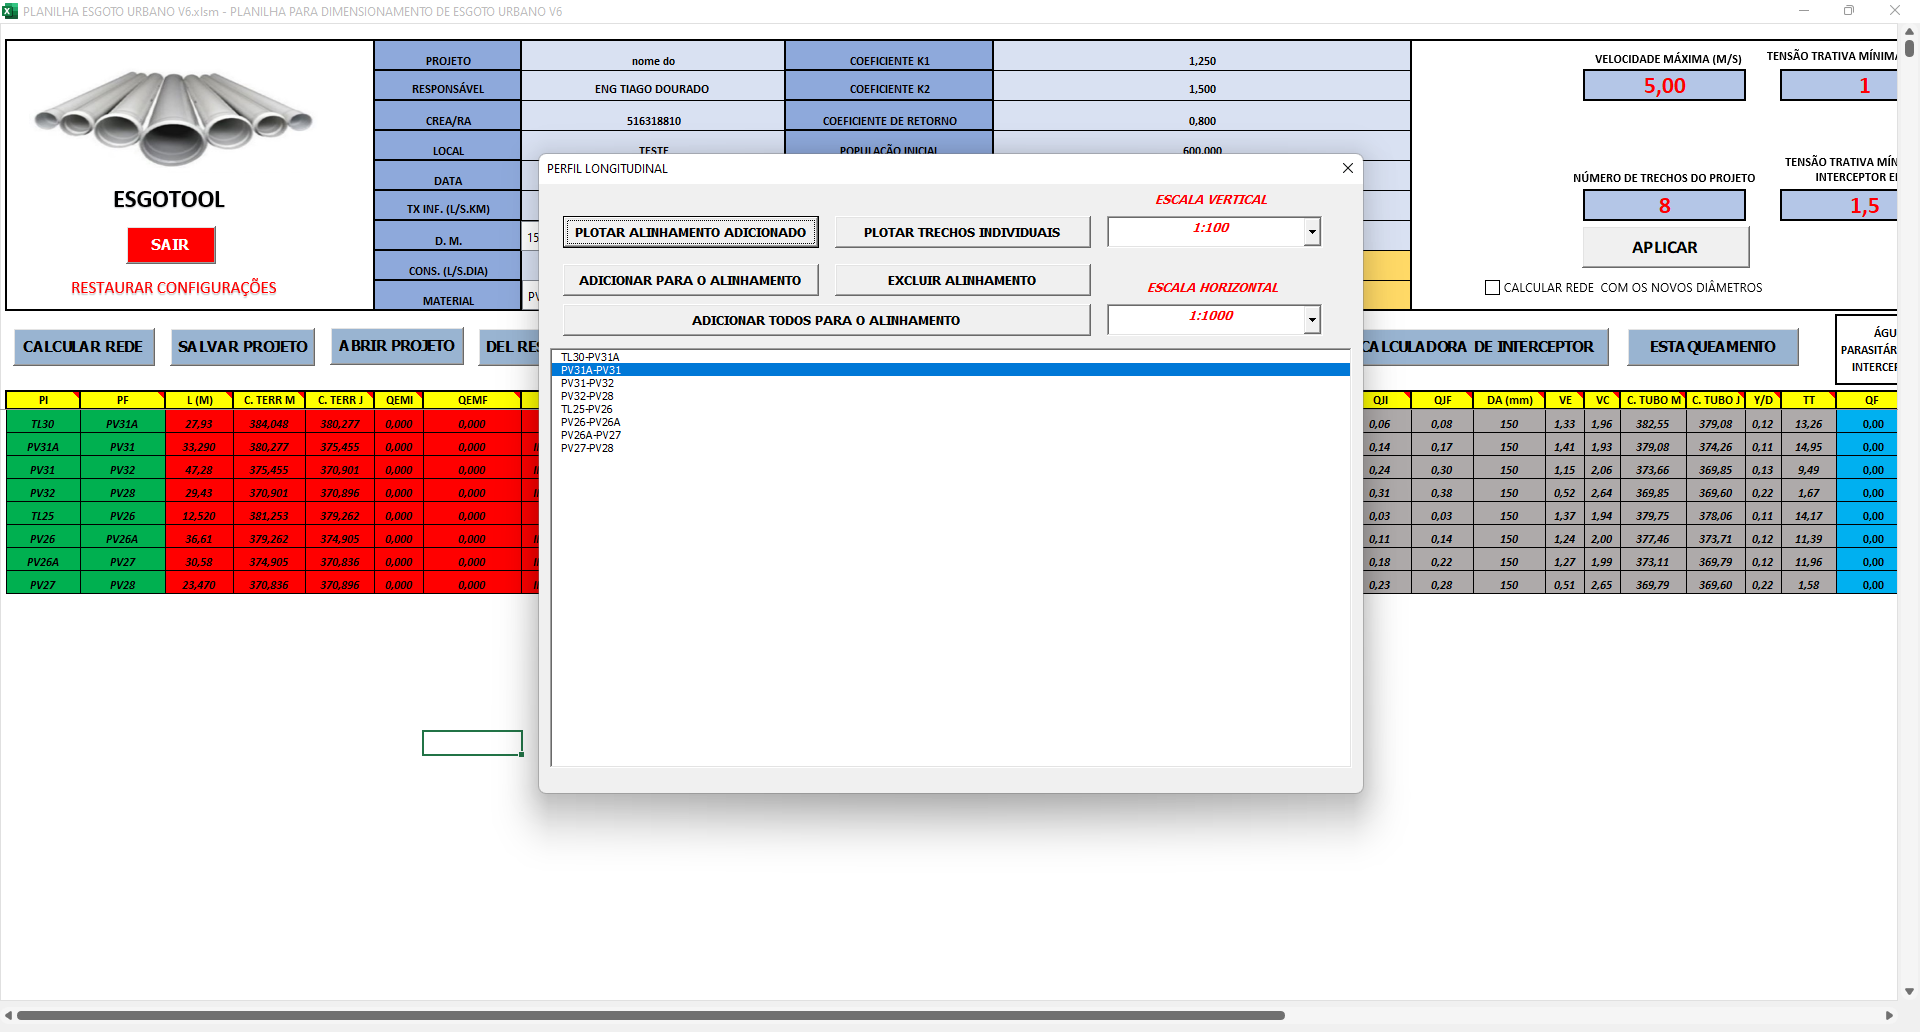Click Adicionar Todos Para o Alinhamento
This screenshot has height=1032, width=1920.
[825, 320]
